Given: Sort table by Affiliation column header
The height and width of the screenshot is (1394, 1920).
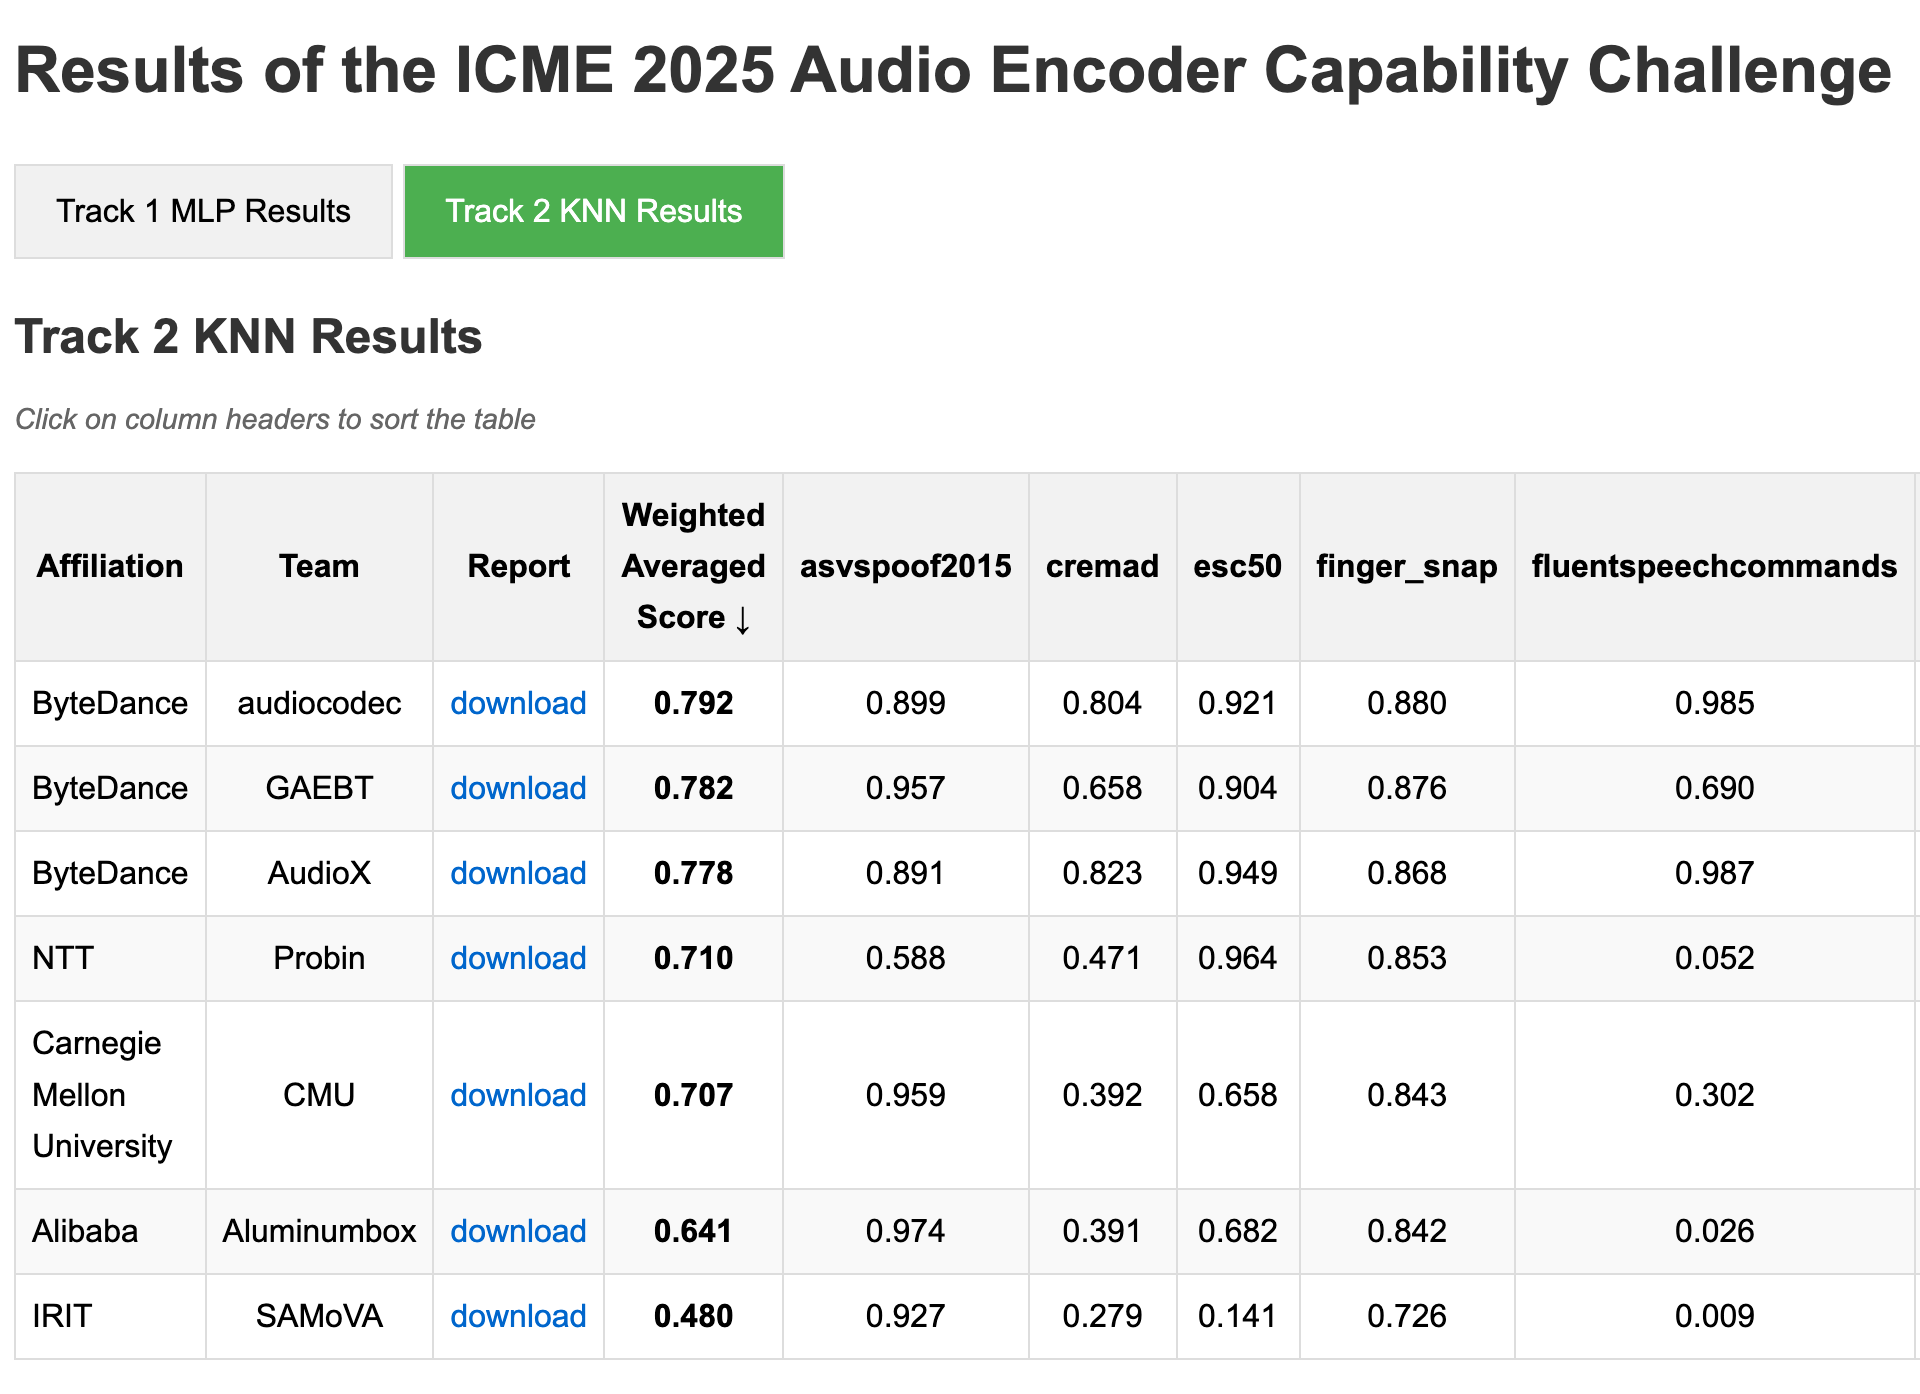Looking at the screenshot, I should 110,566.
